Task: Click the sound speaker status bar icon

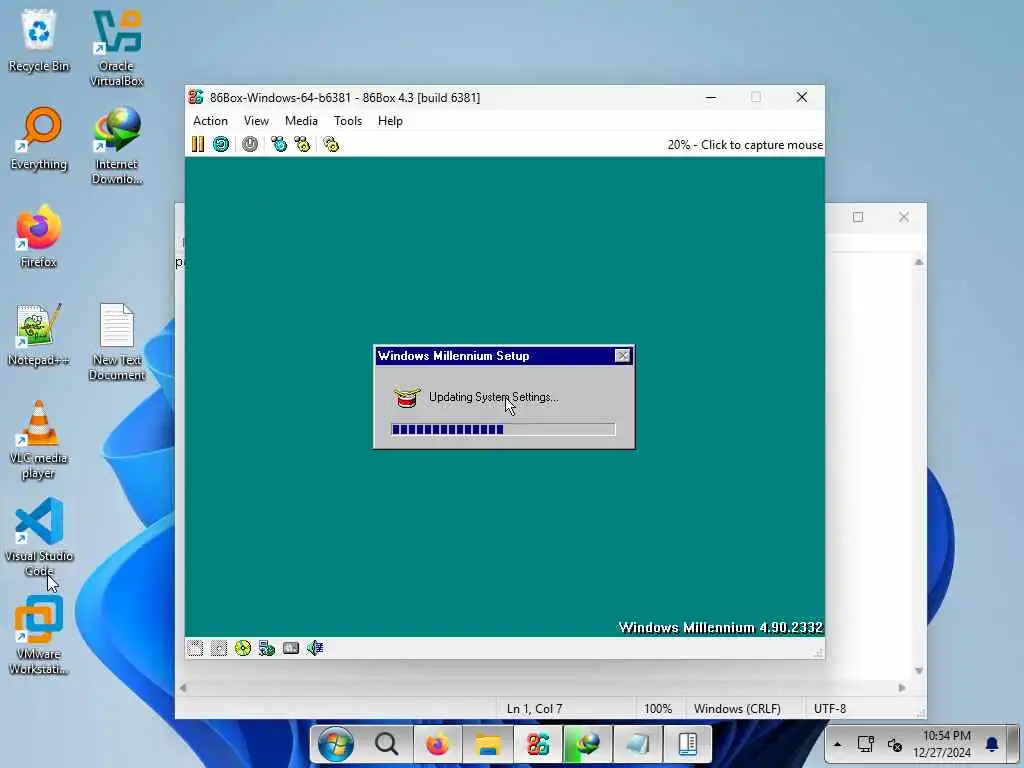Action: (315, 648)
